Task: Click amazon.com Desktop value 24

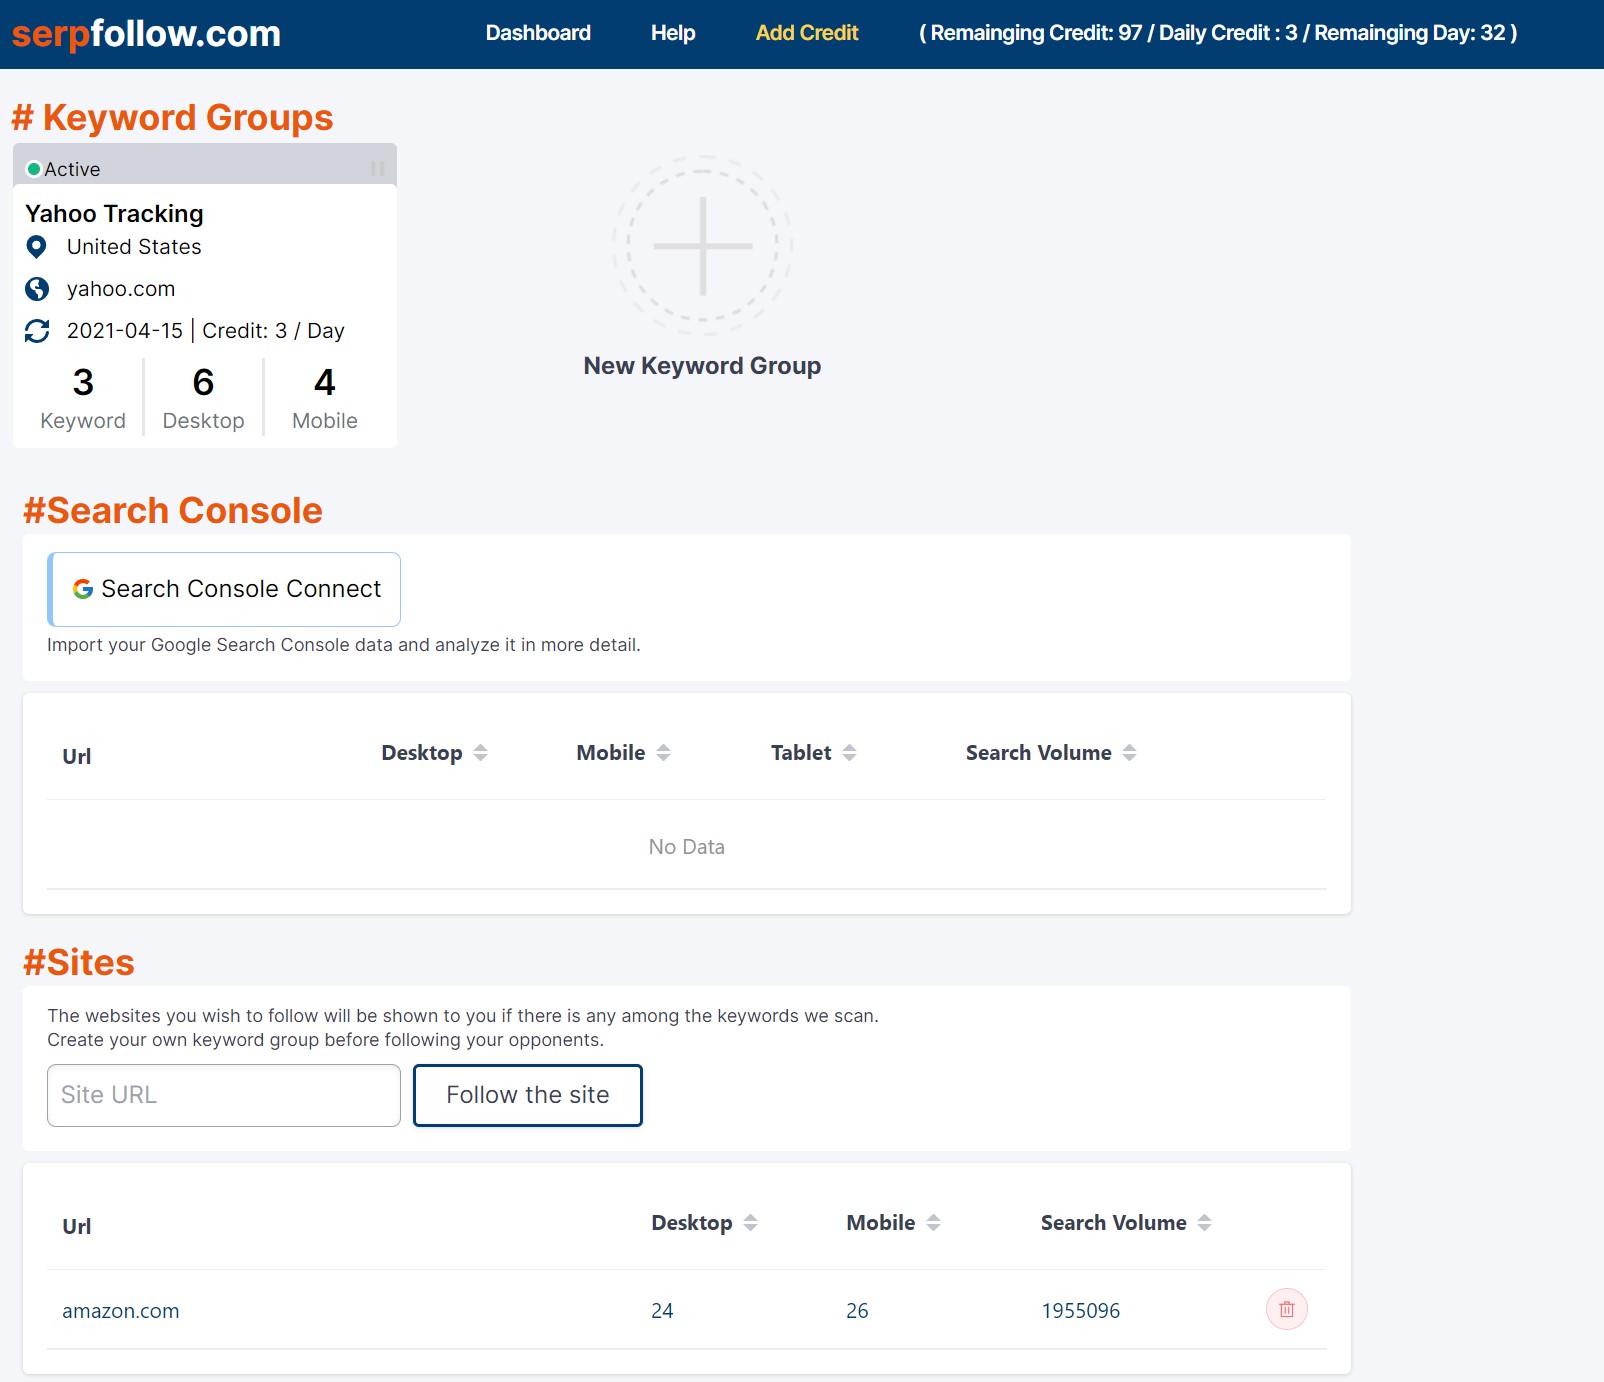Action: tap(662, 1311)
